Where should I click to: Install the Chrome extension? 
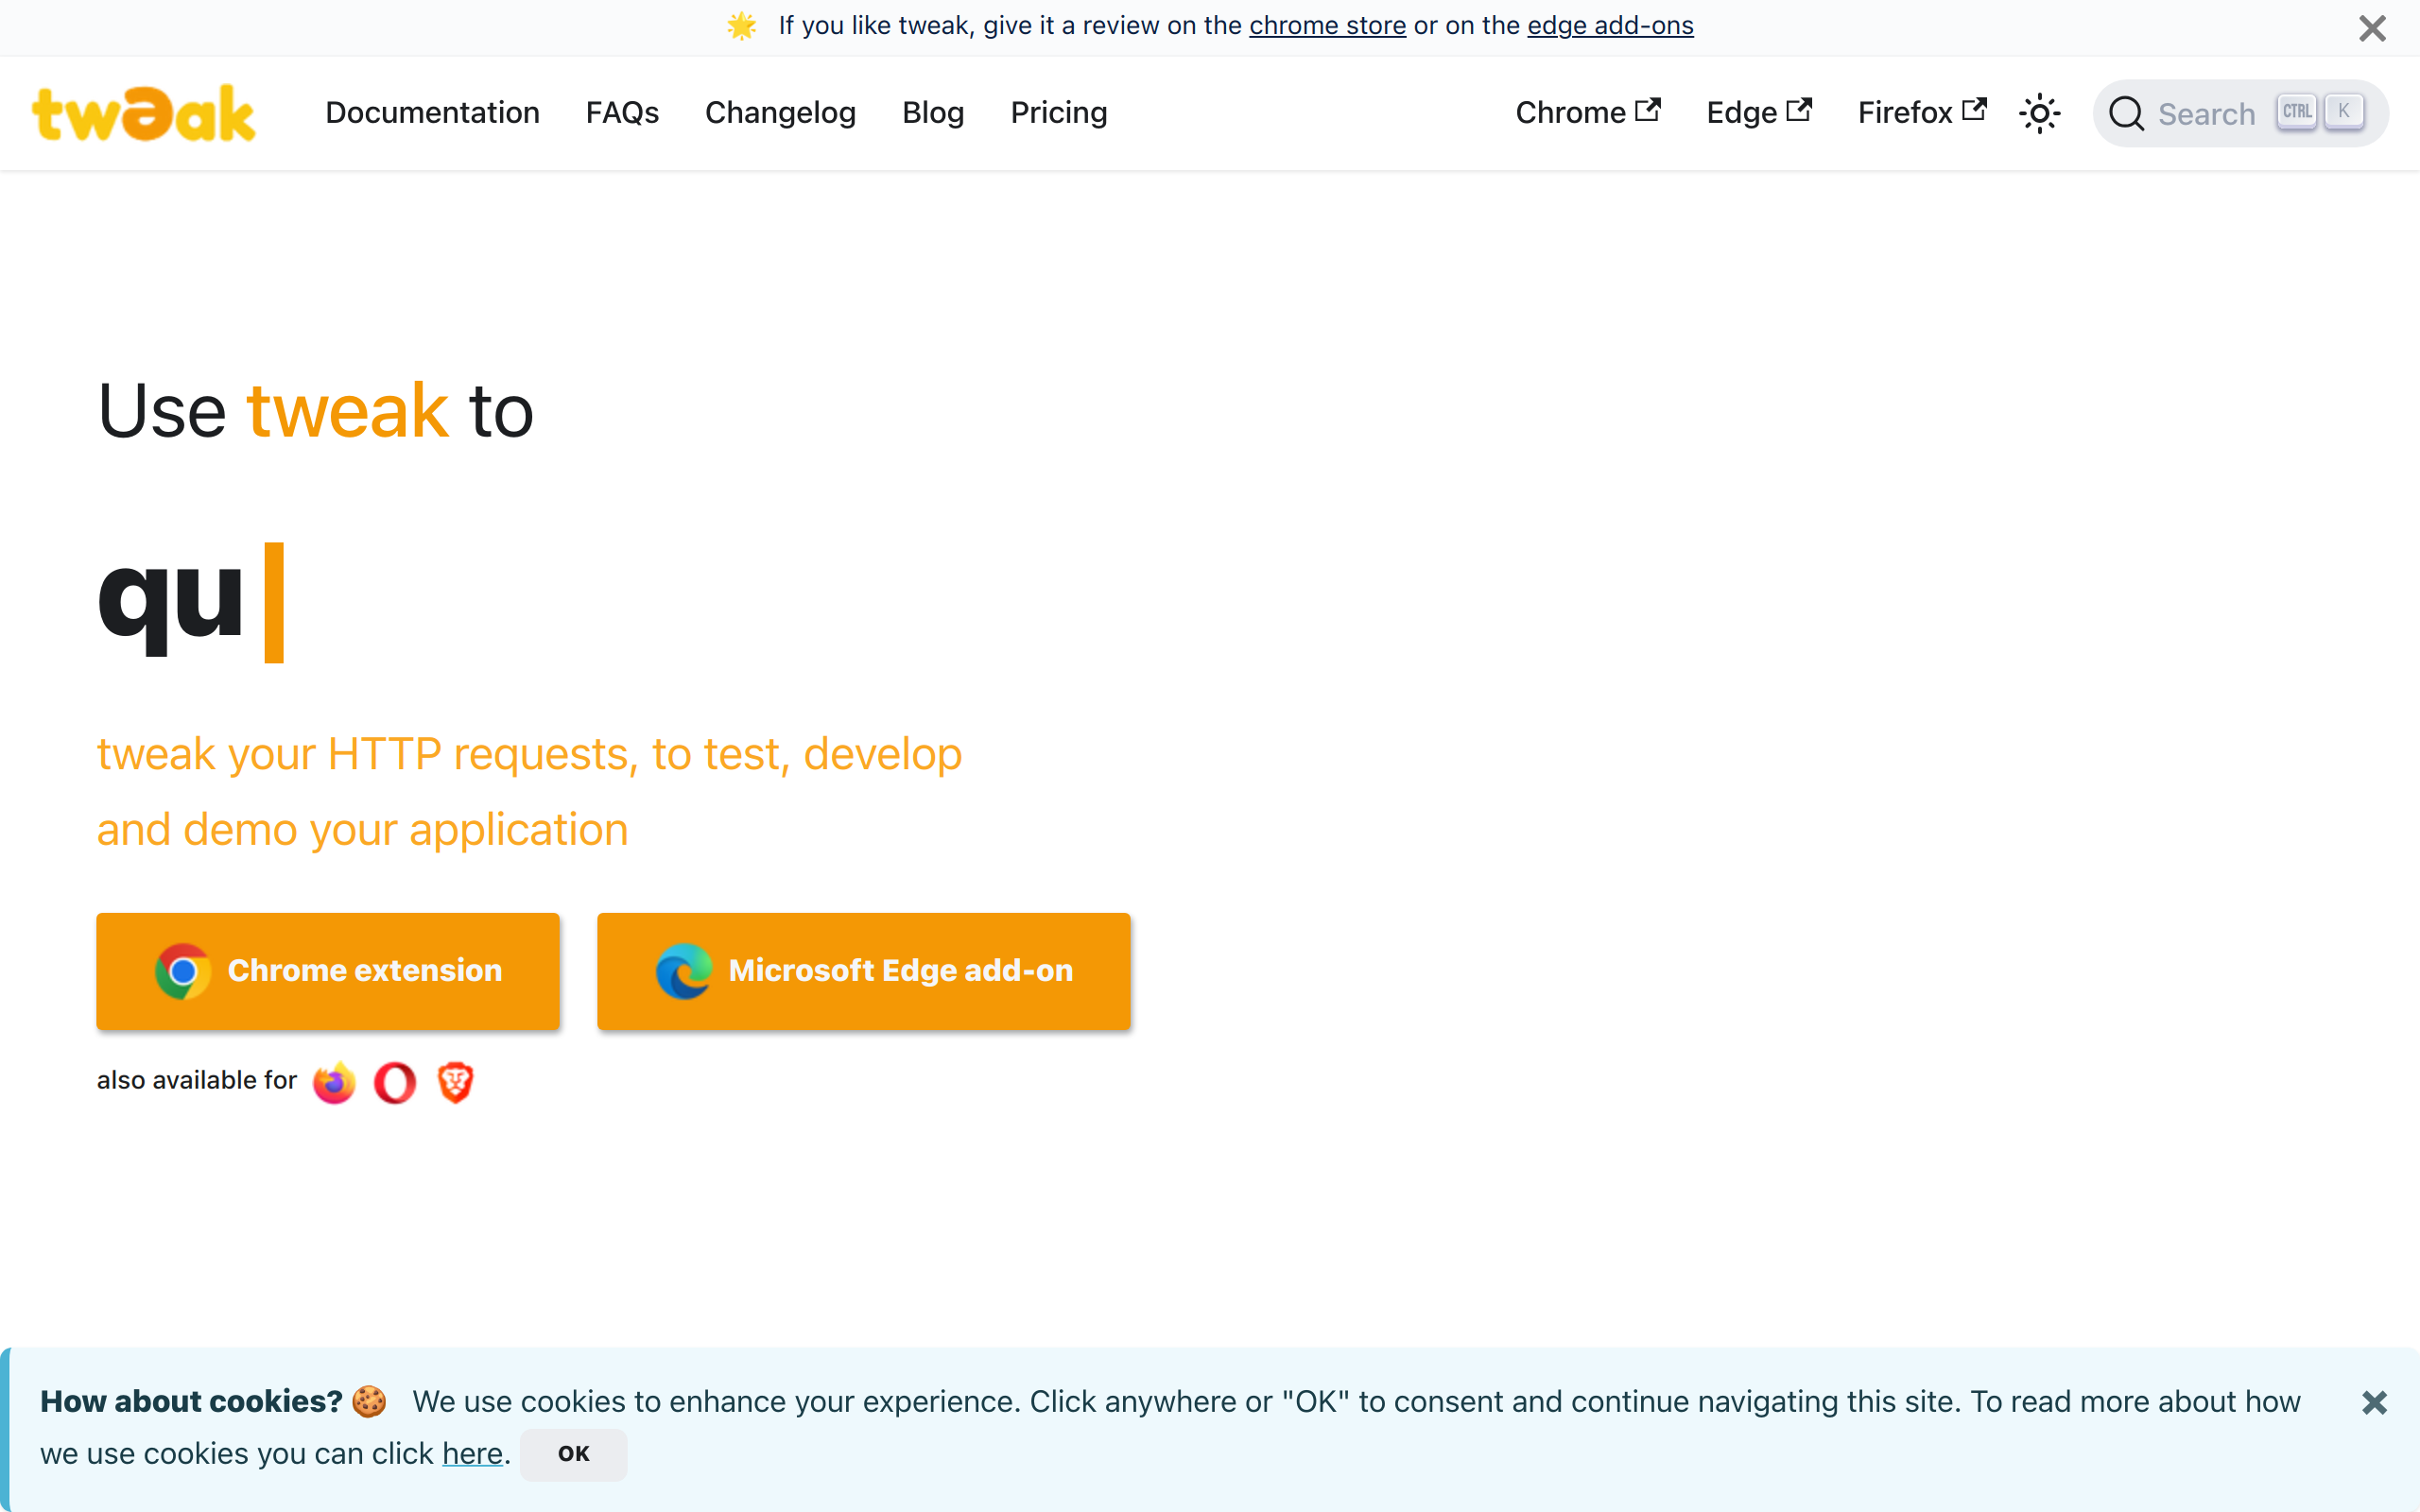(328, 970)
